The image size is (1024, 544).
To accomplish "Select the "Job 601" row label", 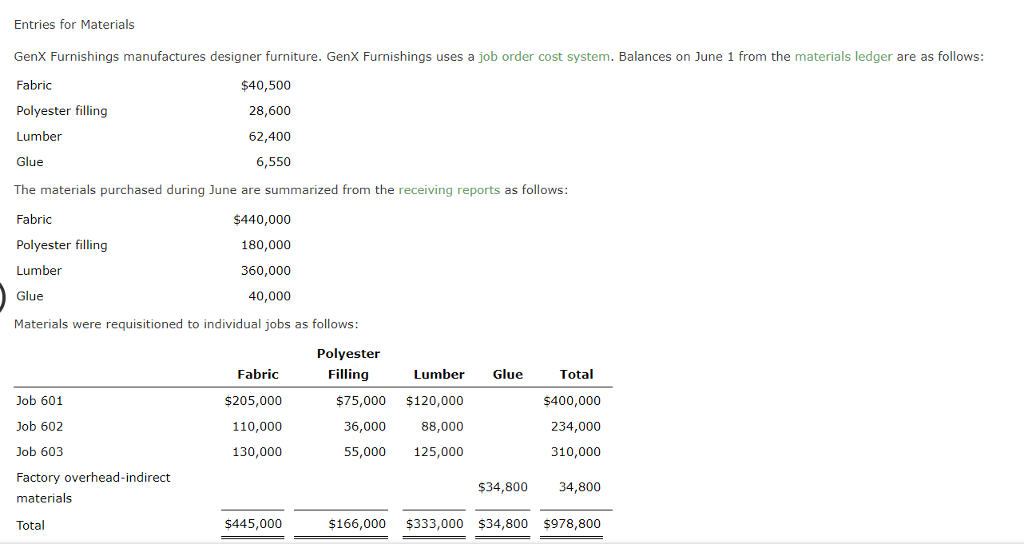I will (40, 401).
